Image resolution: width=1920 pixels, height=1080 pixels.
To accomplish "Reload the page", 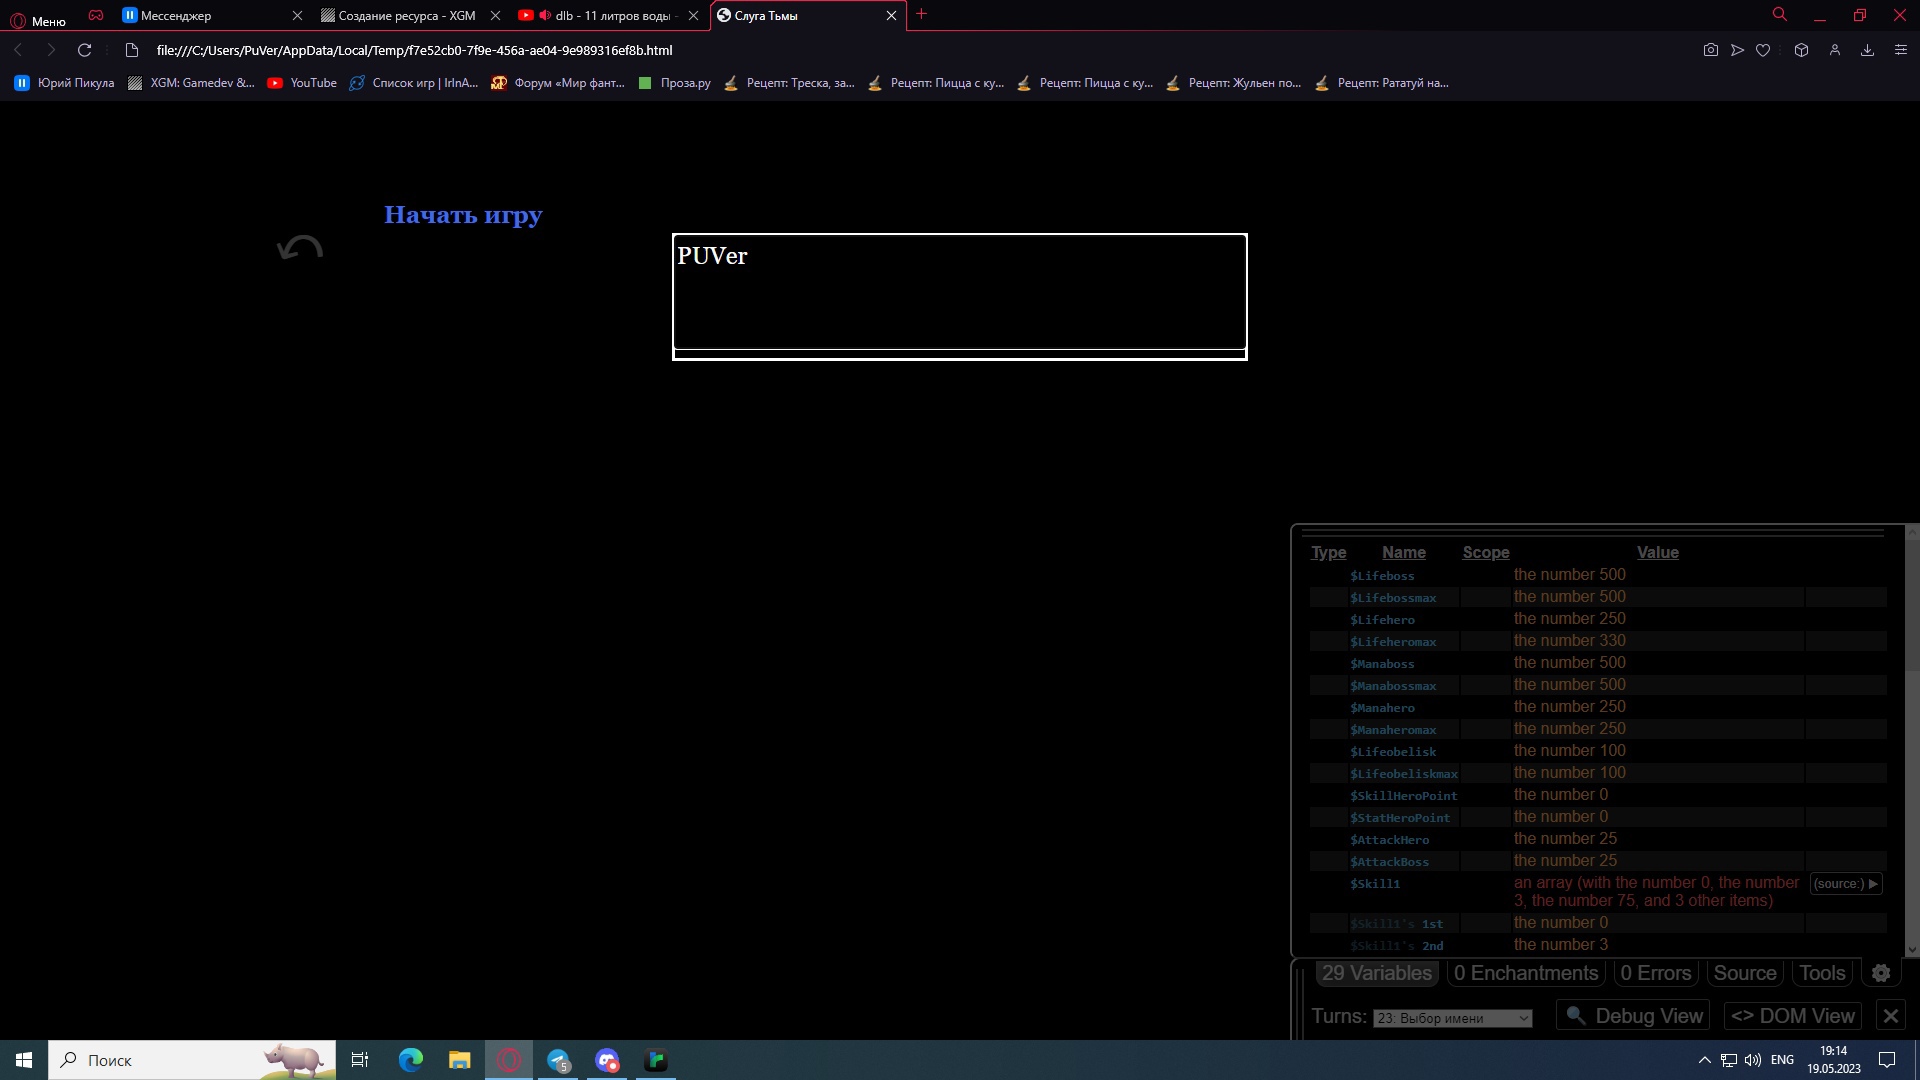I will (85, 50).
